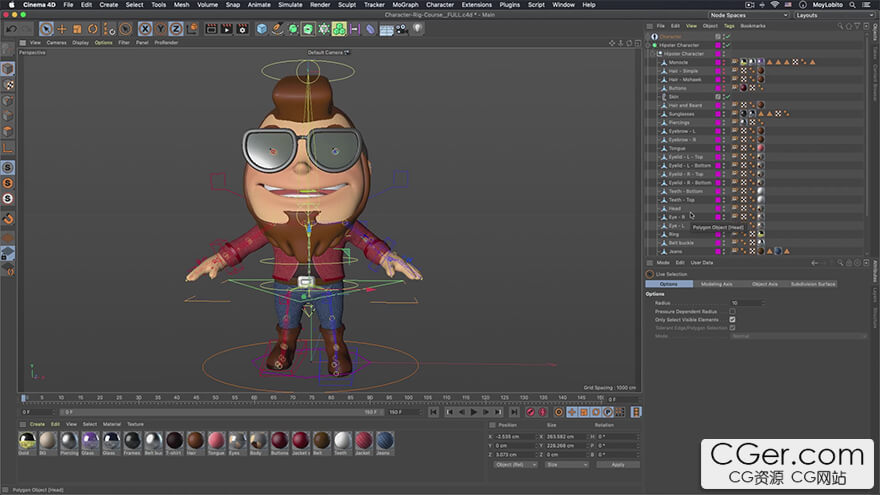Click the Light bulb icon
Viewport: 880px width, 495px height.
pyautogui.click(x=418, y=28)
